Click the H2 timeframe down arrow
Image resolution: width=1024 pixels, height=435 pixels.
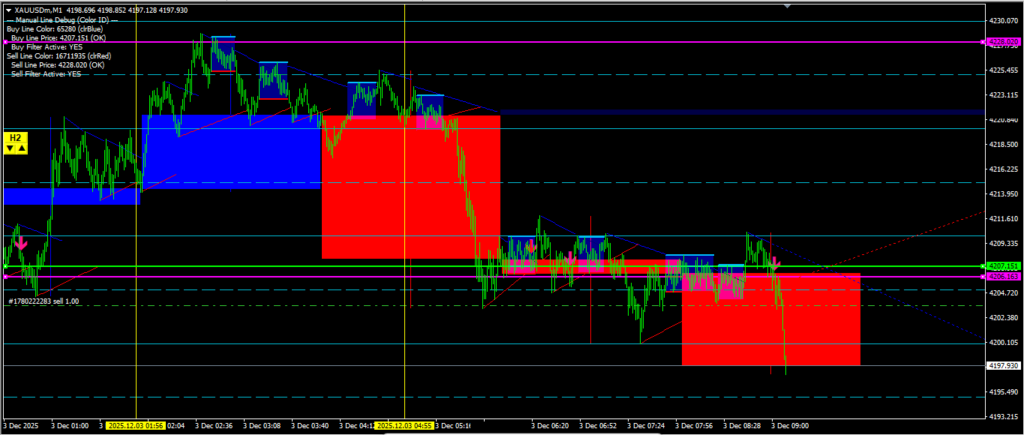pos(10,148)
